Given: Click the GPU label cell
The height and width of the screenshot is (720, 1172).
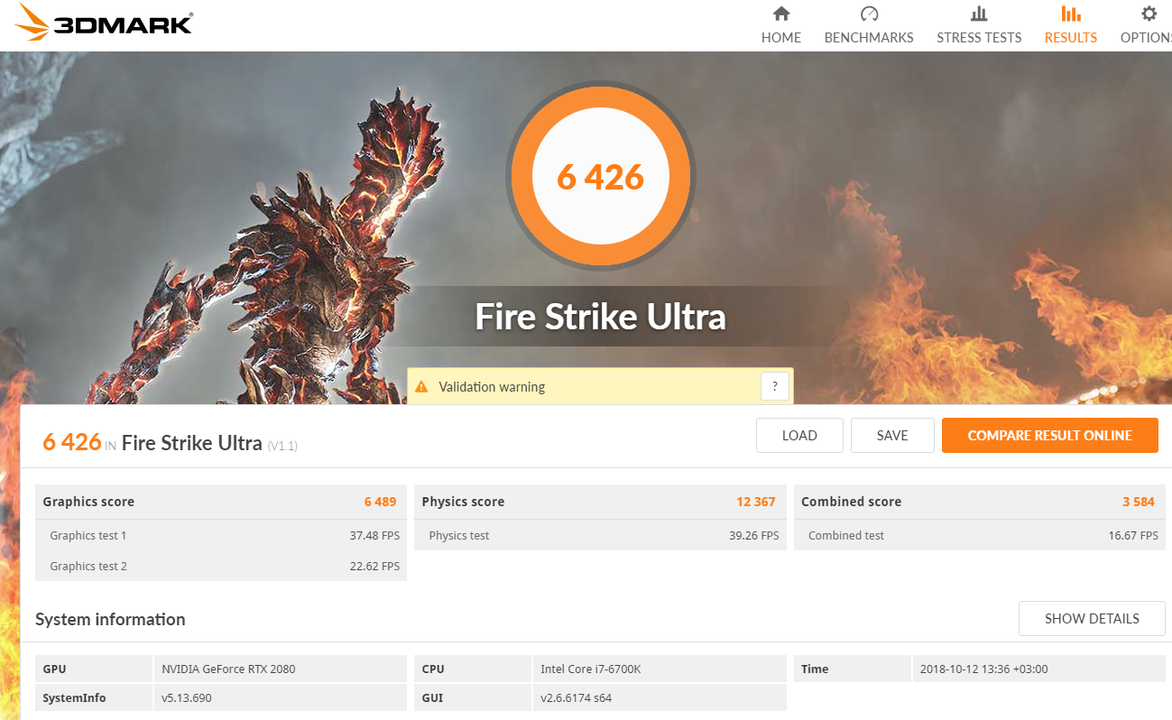Looking at the screenshot, I should point(93,668).
